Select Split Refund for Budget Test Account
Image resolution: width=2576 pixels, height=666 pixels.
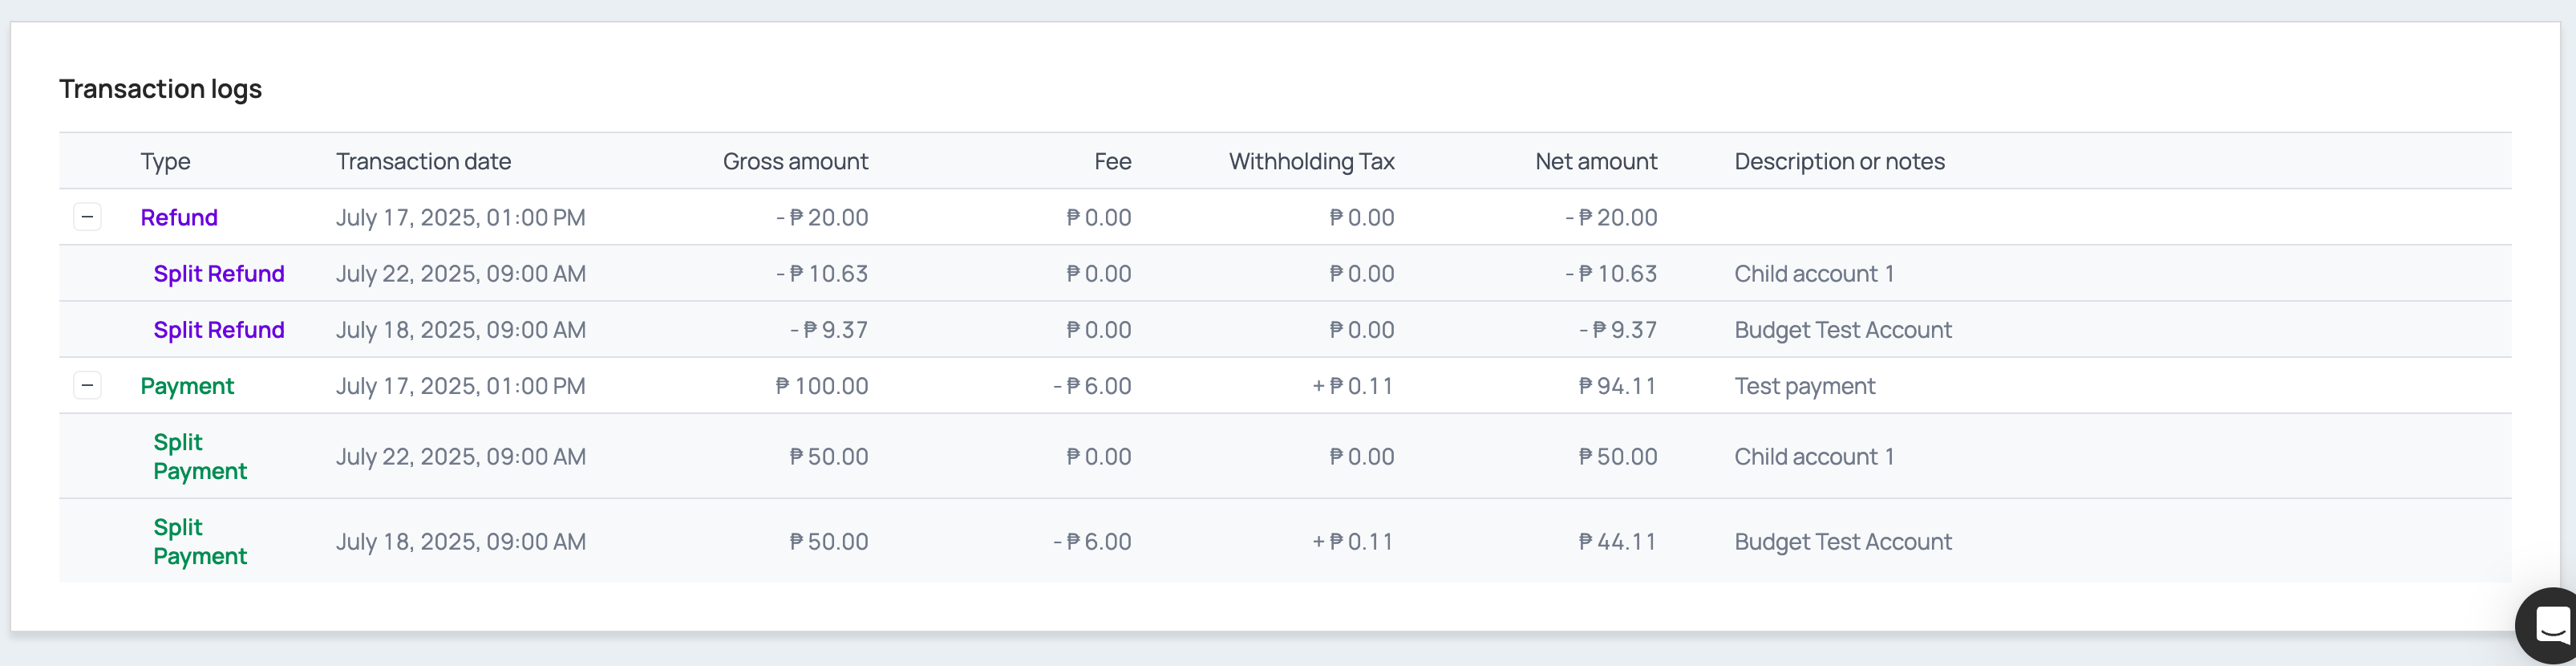point(219,329)
